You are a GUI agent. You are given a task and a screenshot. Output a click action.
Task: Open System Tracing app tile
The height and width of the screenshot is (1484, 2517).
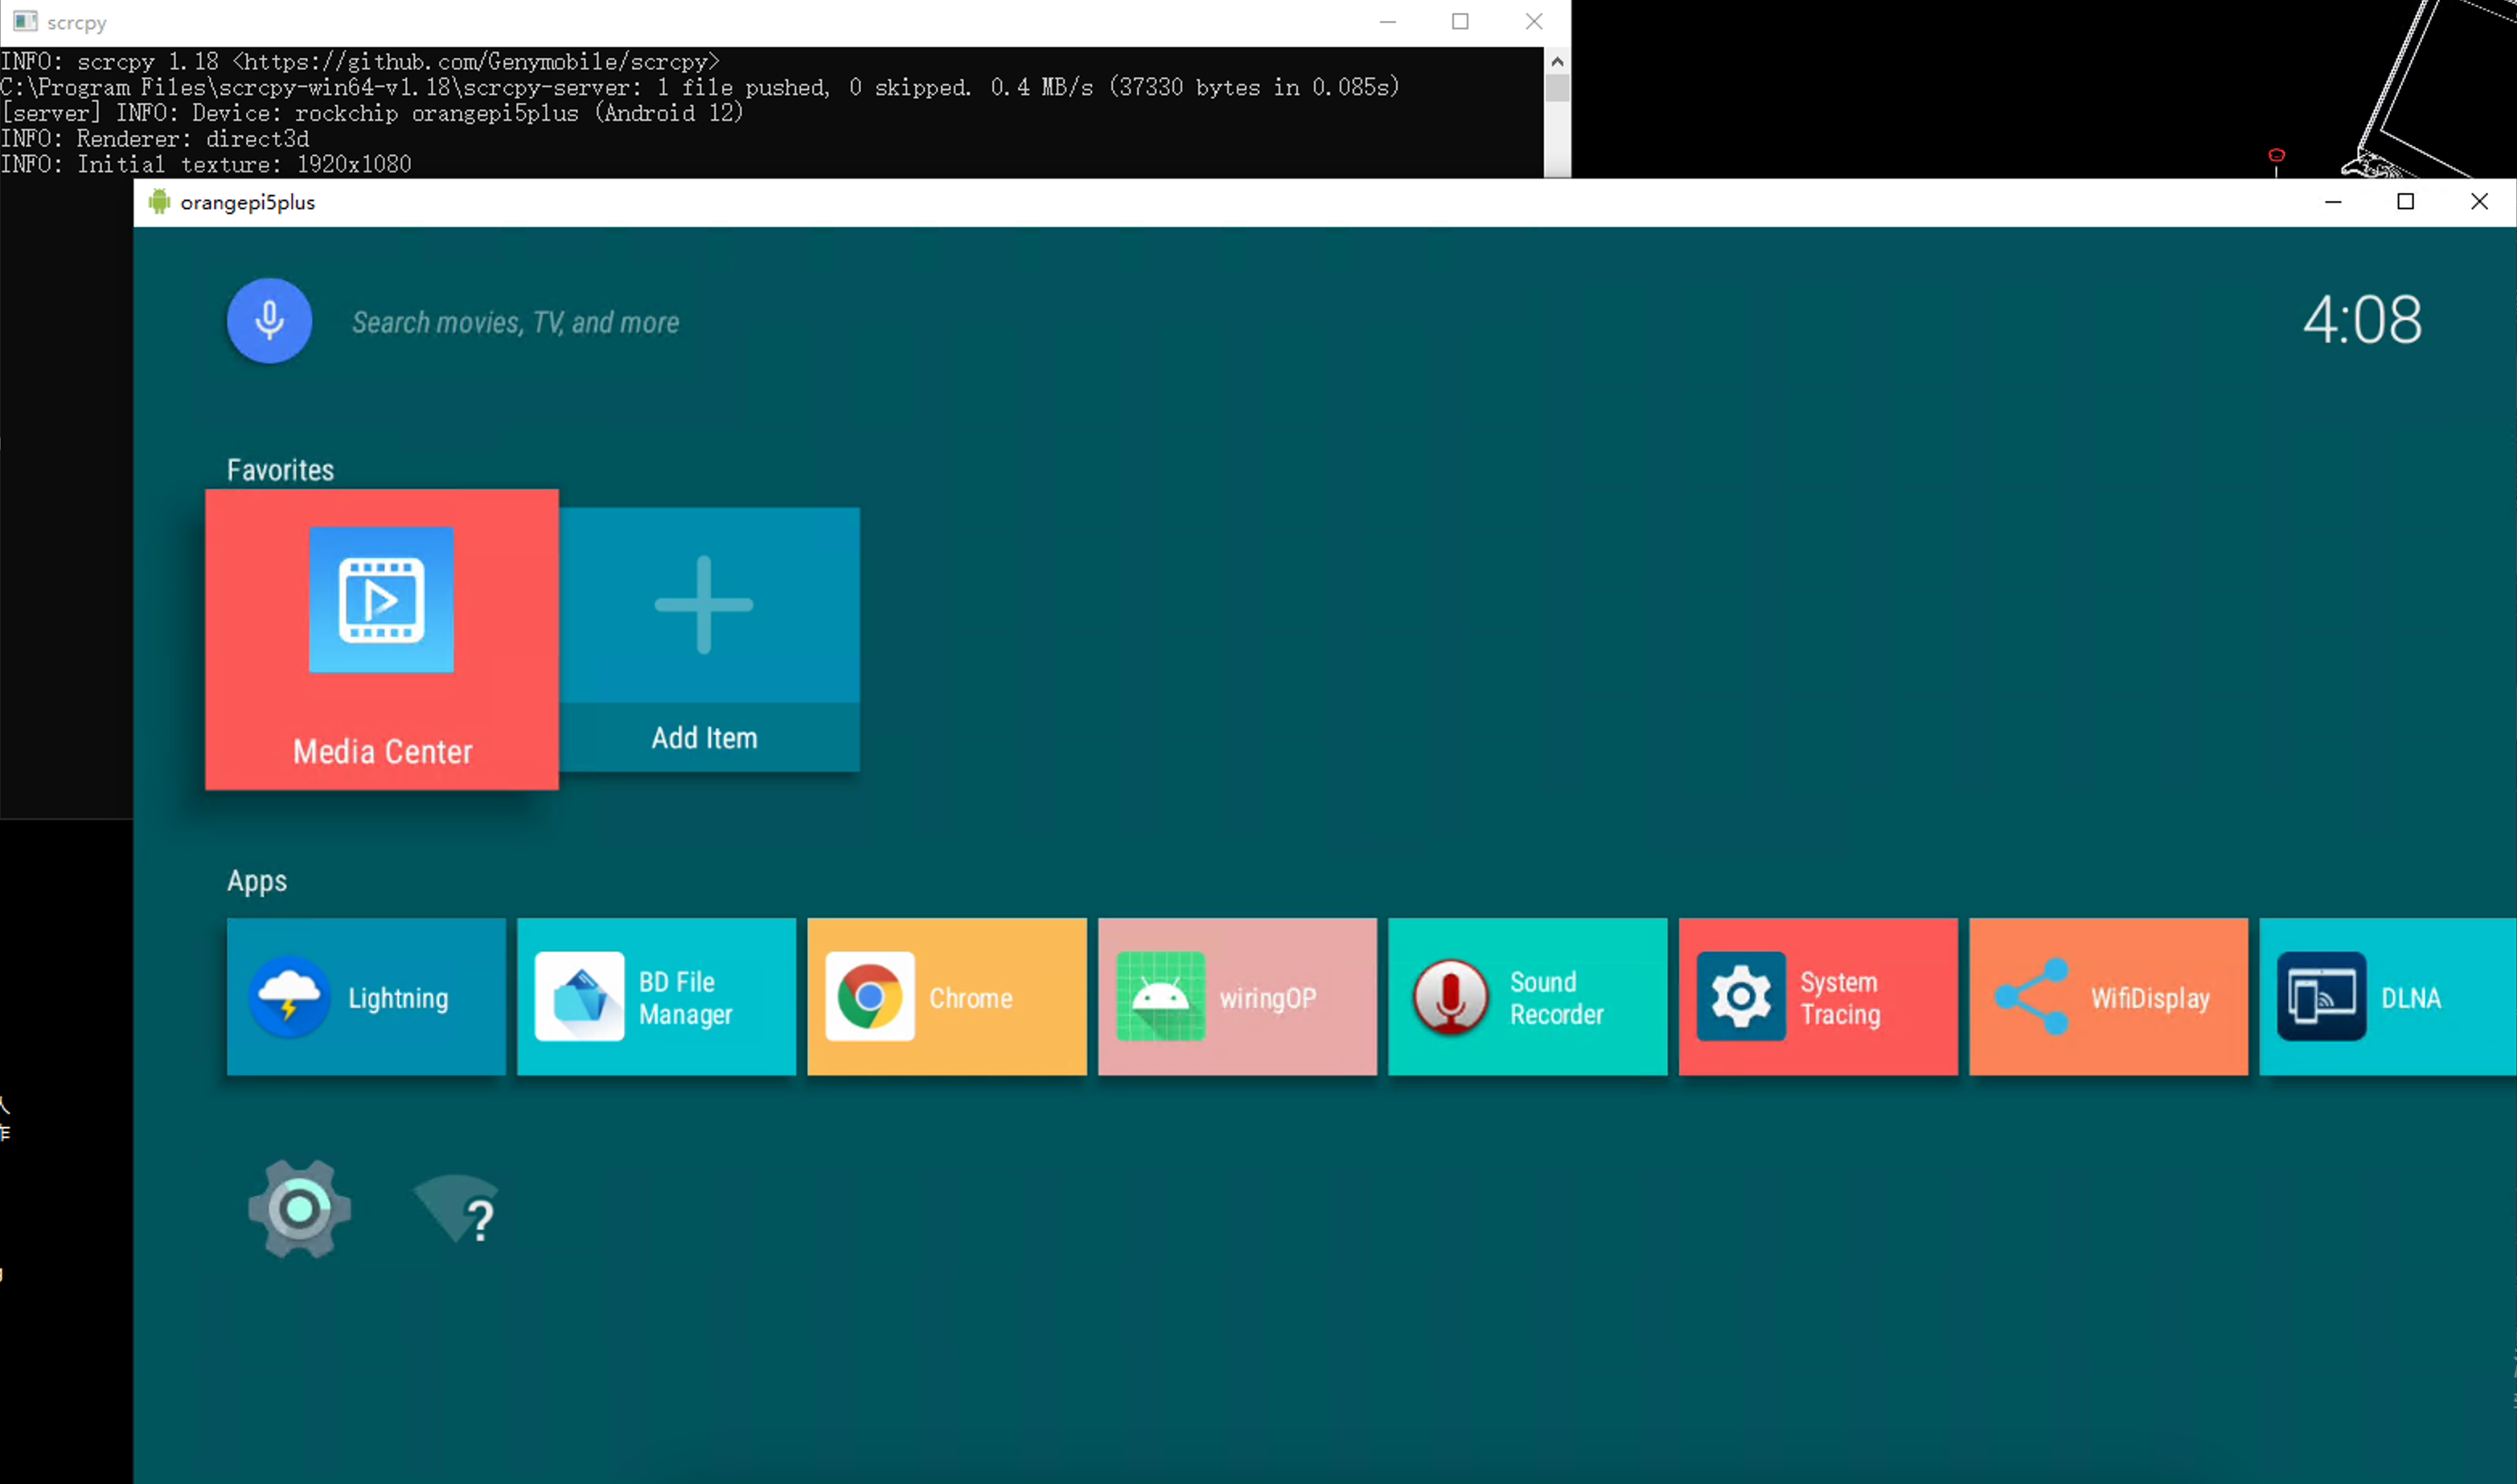click(x=1817, y=997)
